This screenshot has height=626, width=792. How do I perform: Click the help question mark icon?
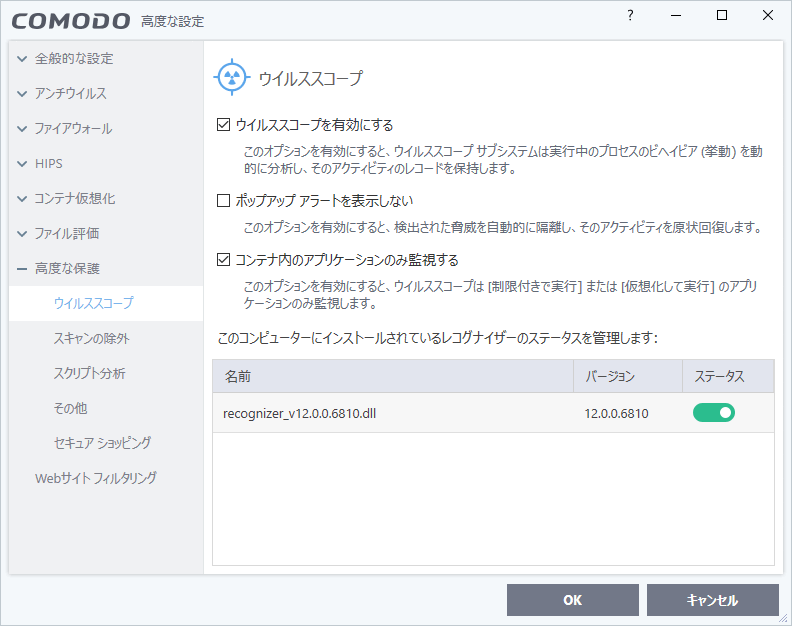point(630,16)
